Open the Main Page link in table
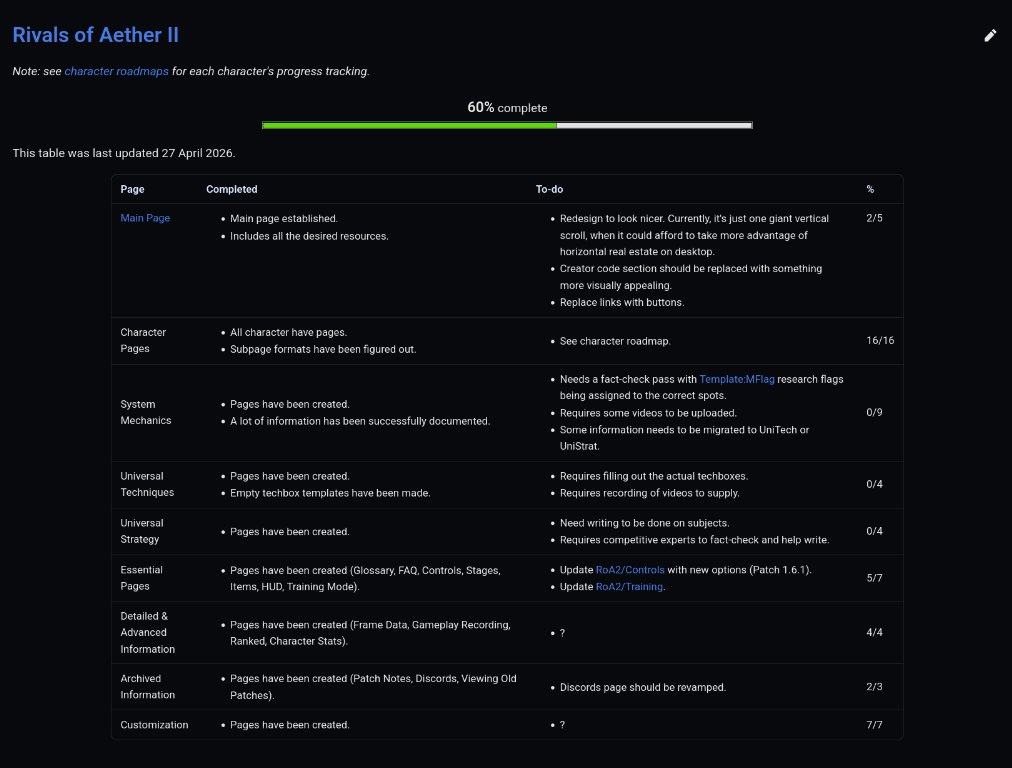1012x768 pixels. point(145,218)
